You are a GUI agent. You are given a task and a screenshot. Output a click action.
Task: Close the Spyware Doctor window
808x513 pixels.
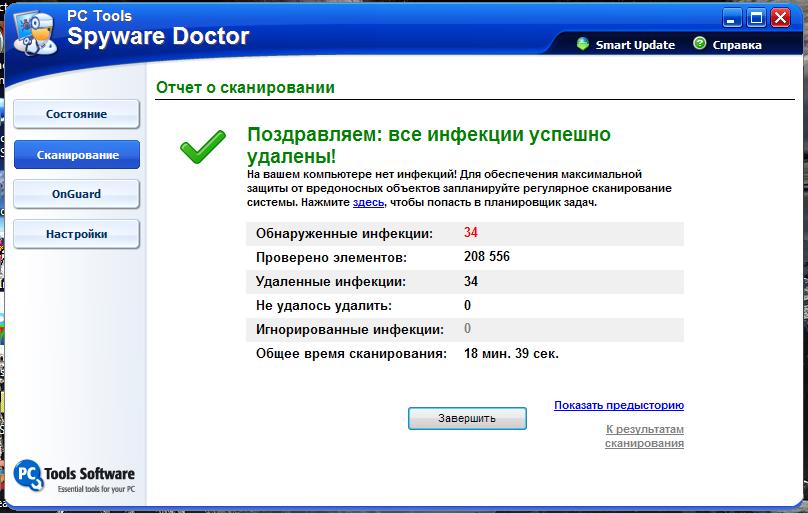tap(780, 19)
